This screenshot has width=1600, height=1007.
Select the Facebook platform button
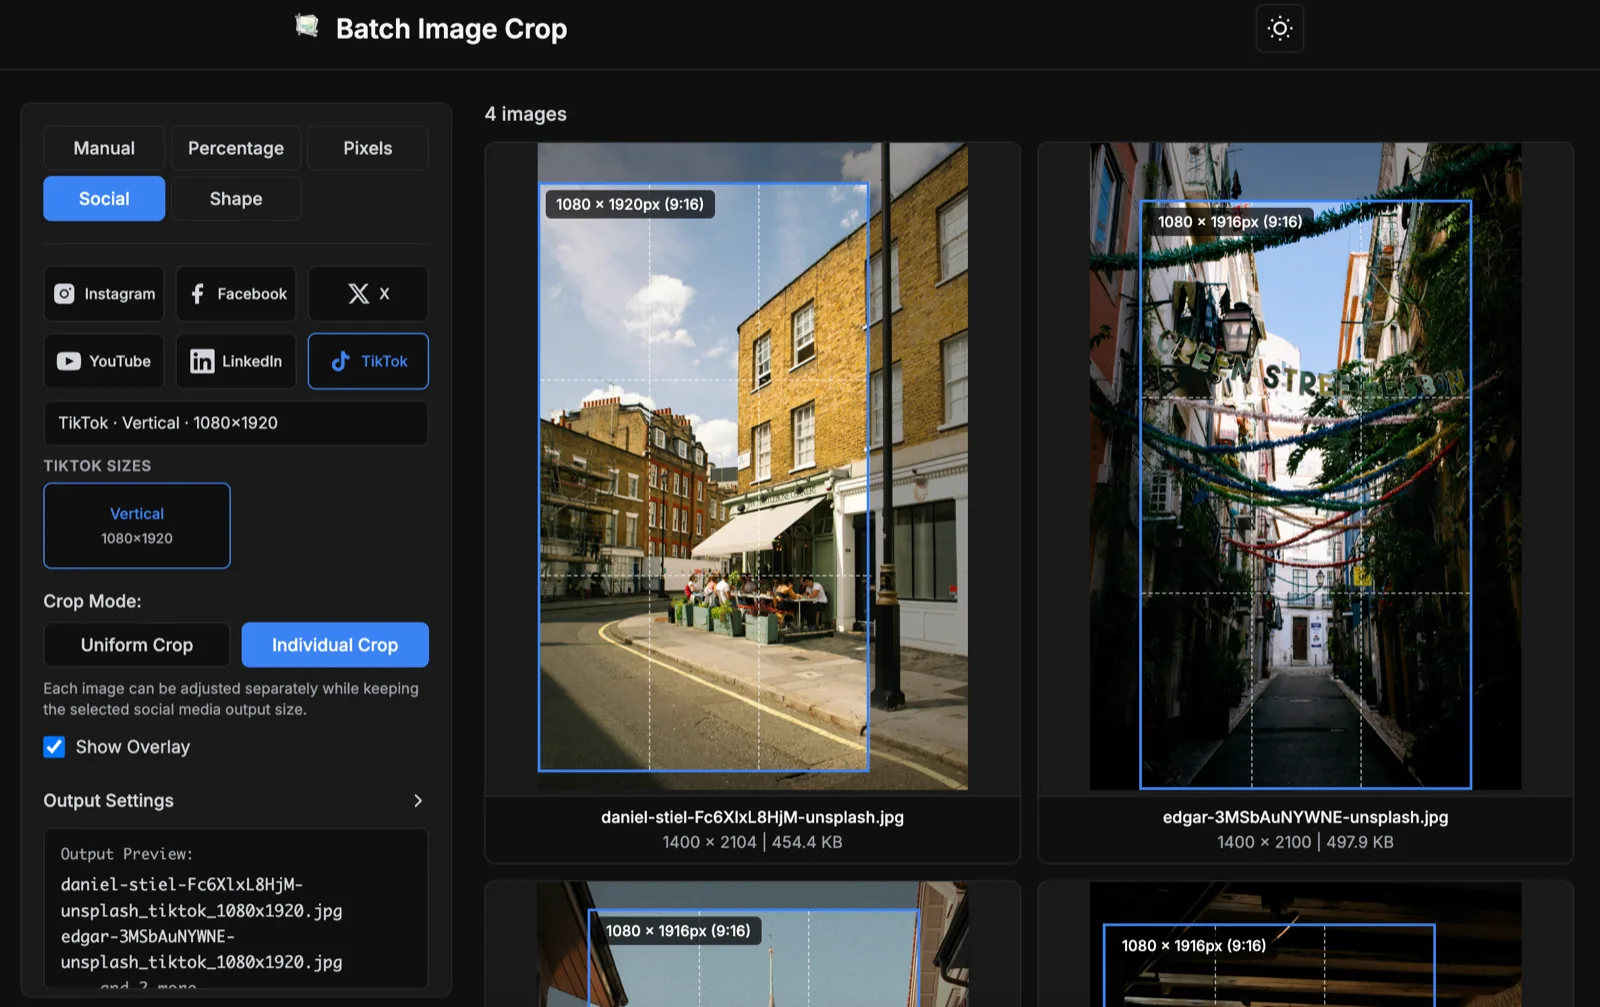(236, 294)
